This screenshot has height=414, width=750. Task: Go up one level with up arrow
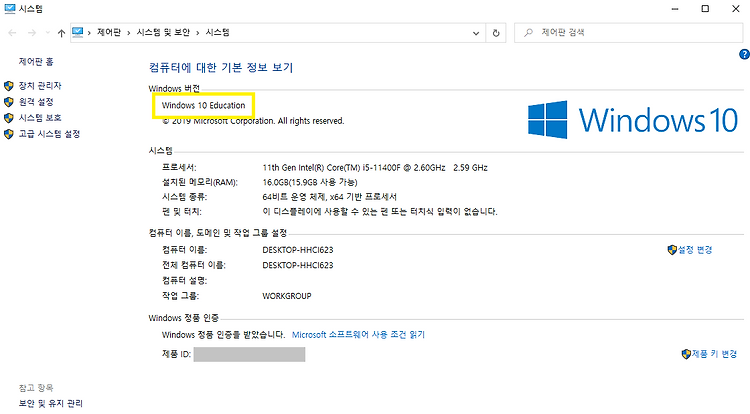[x=61, y=33]
